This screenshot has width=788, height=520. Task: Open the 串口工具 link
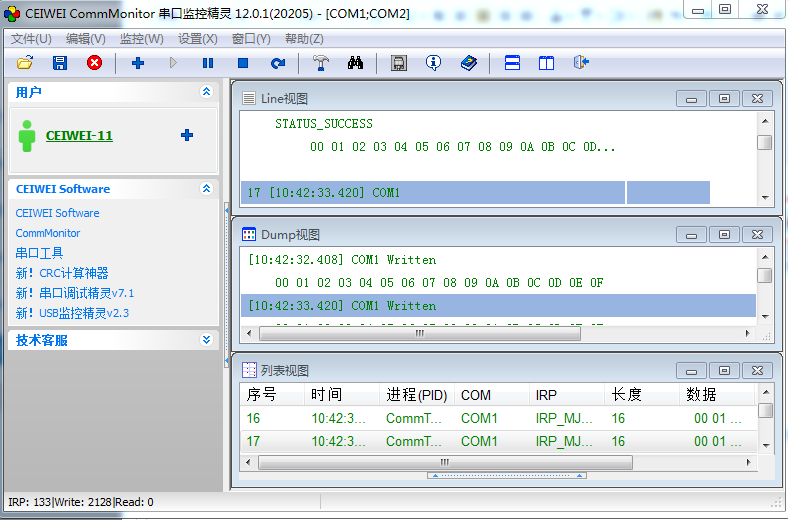click(x=39, y=253)
